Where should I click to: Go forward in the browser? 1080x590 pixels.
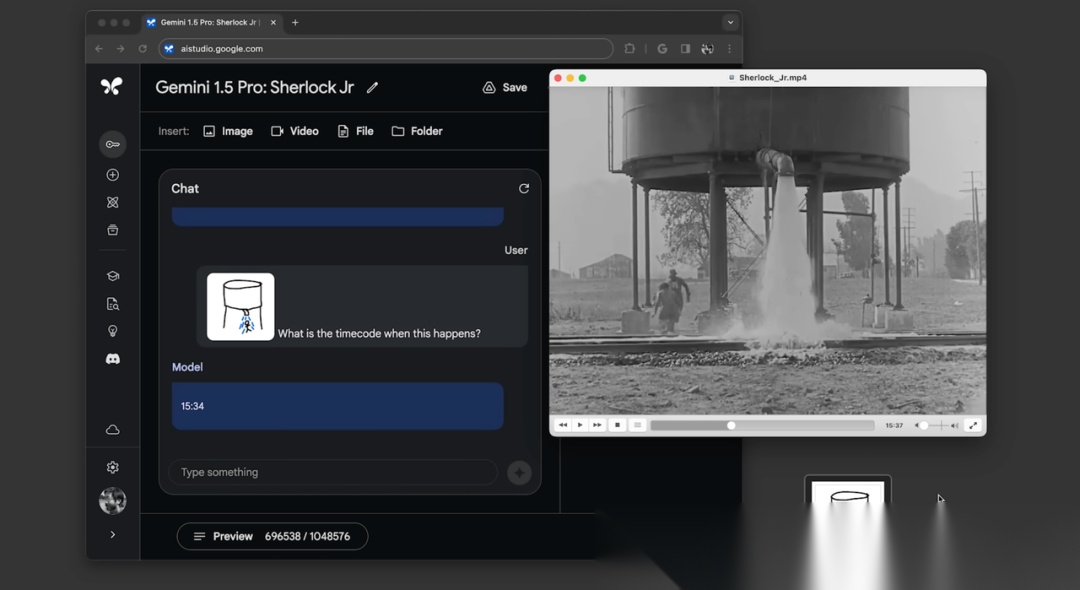[x=121, y=49]
